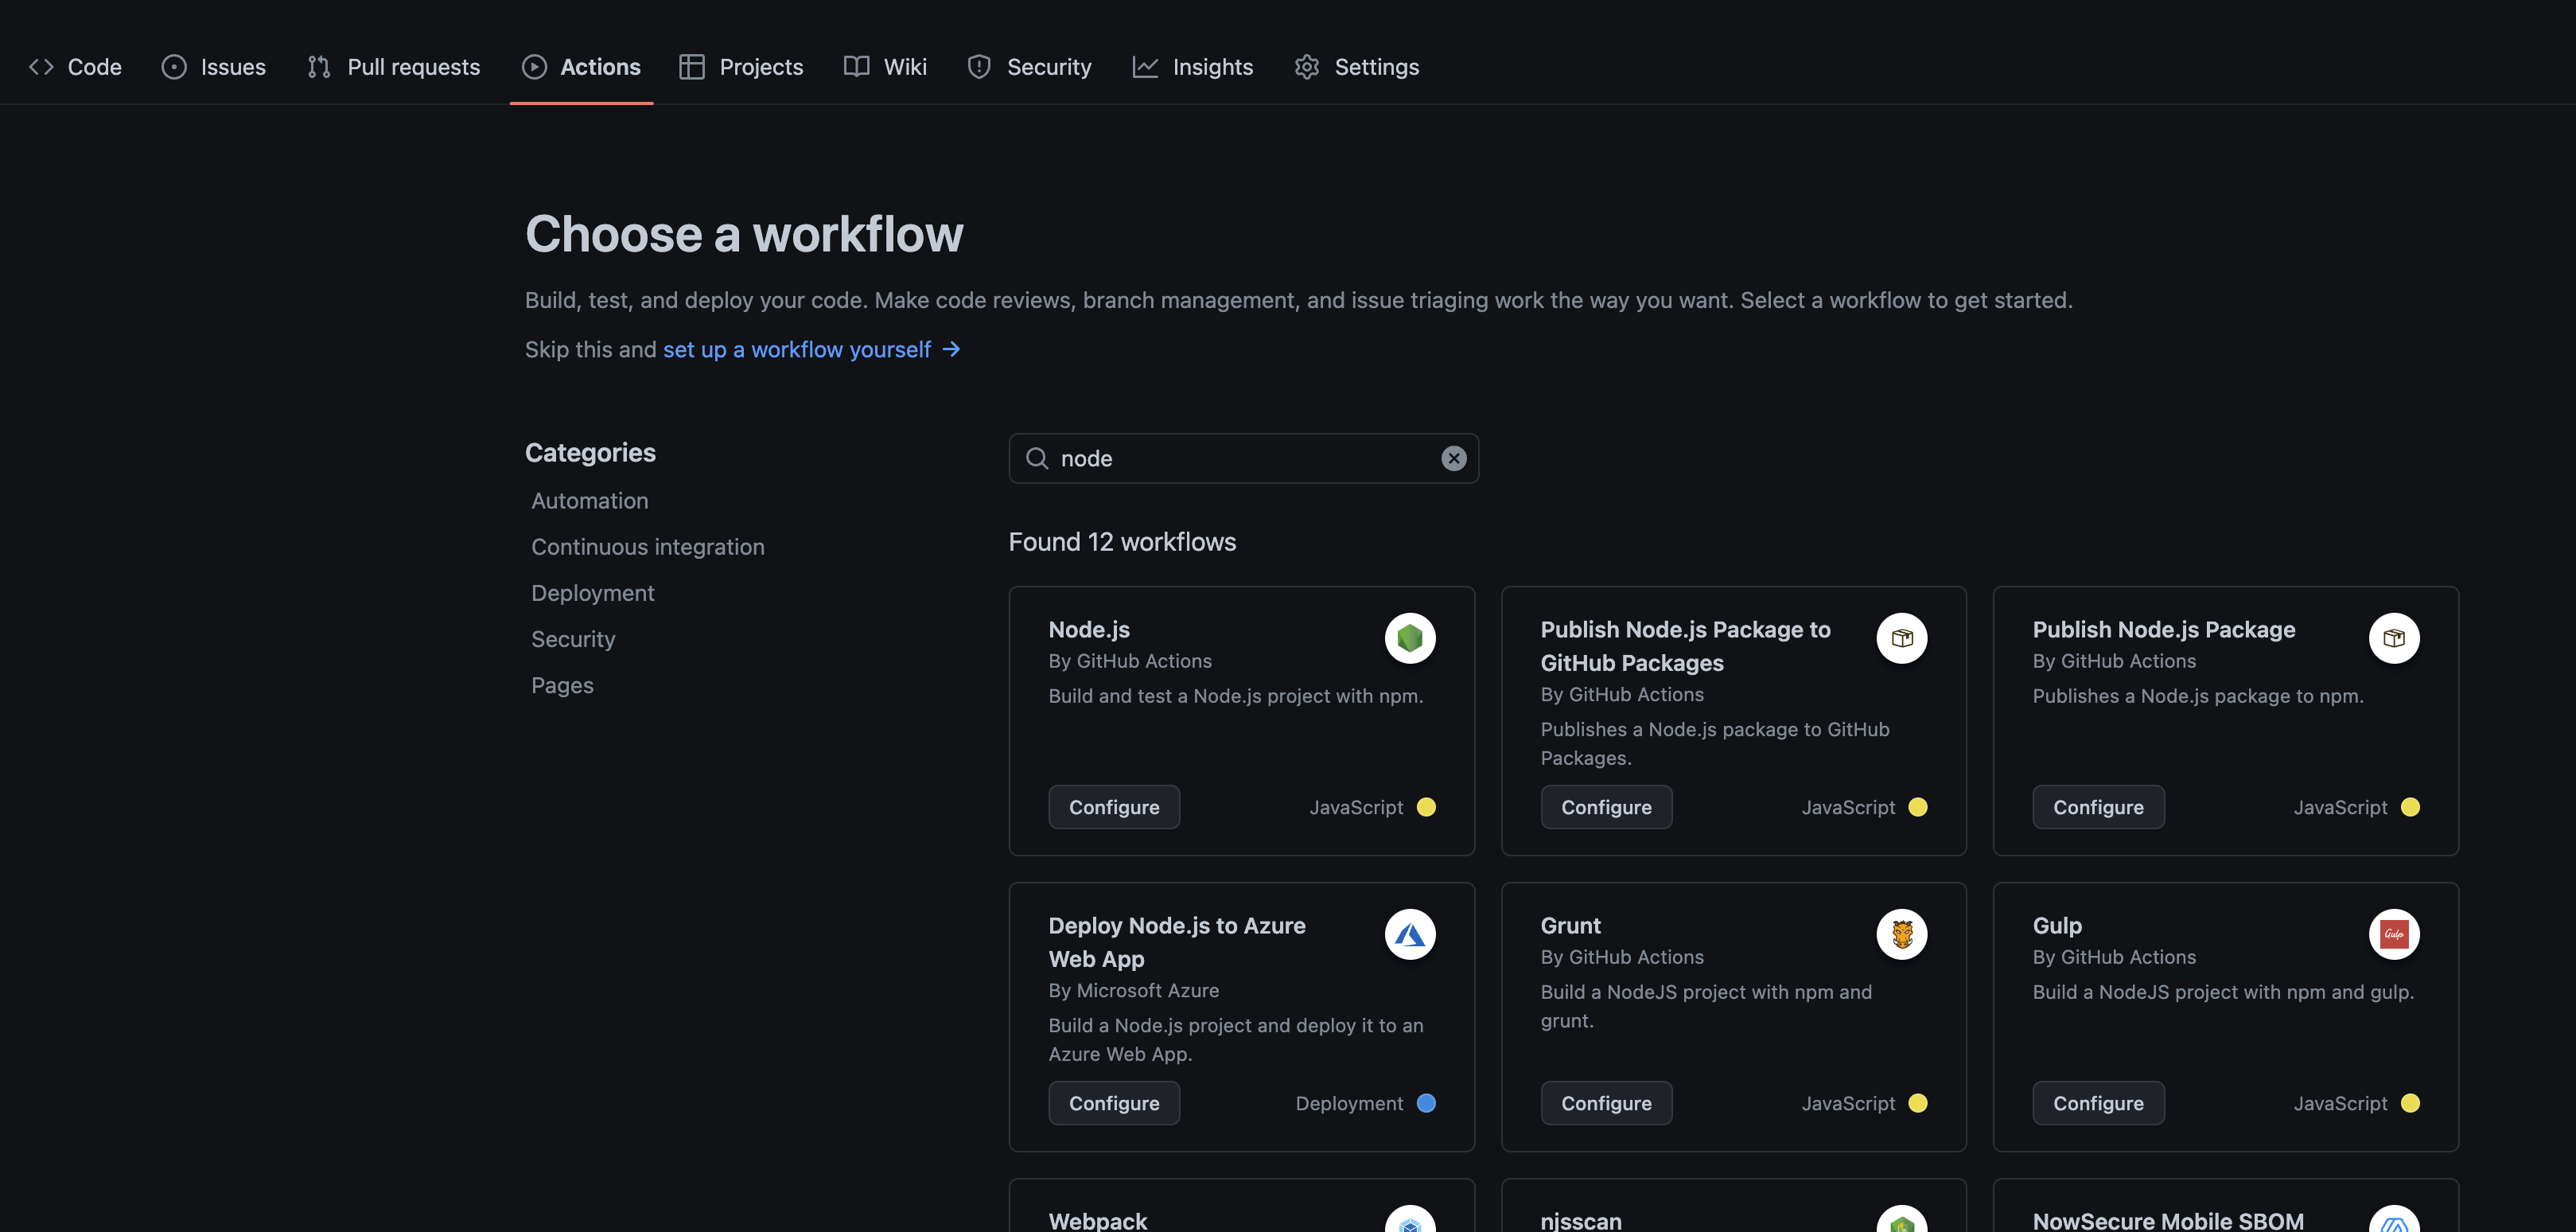Filter by the Deployment category
This screenshot has height=1232, width=2576.
click(592, 593)
